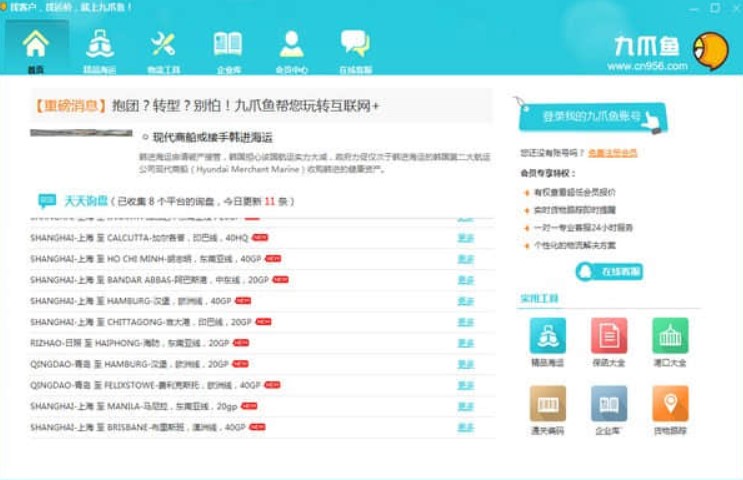Click the 登录我的九爪鱼账号 login button

point(590,118)
